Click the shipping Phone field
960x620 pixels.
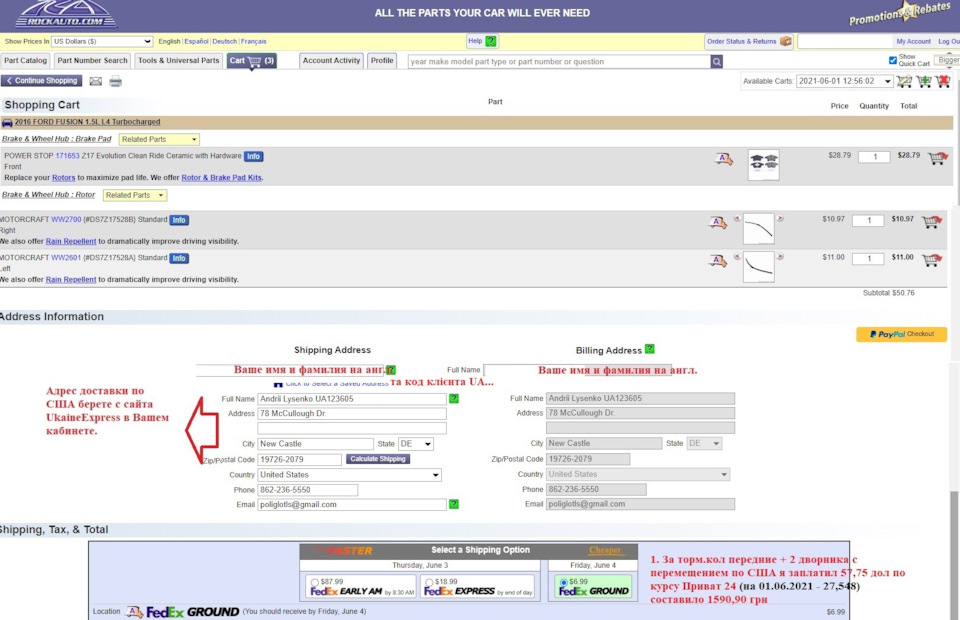[307, 490]
